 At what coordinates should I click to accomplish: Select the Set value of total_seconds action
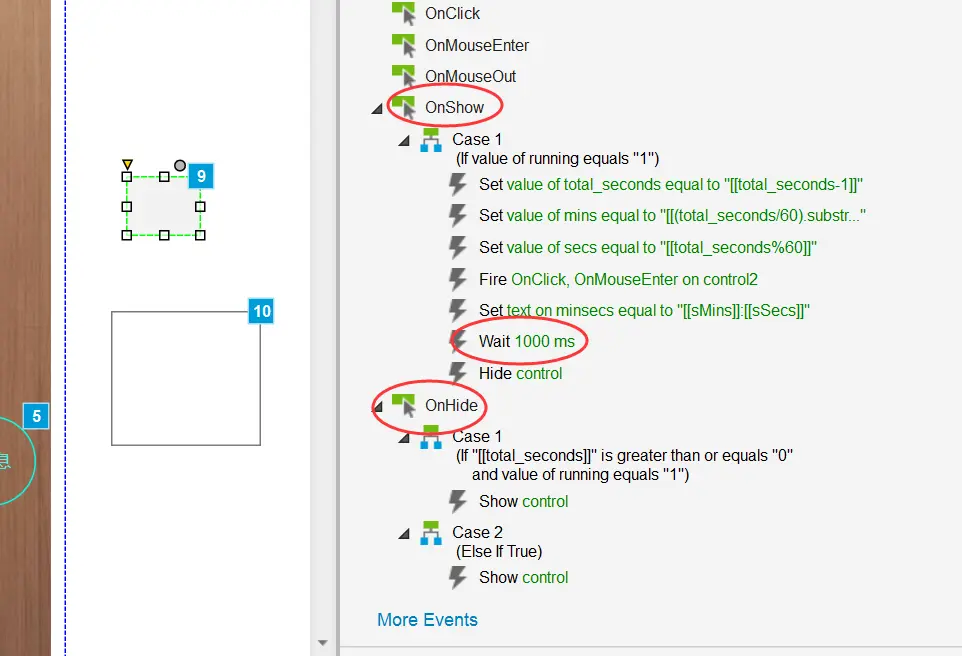670,184
